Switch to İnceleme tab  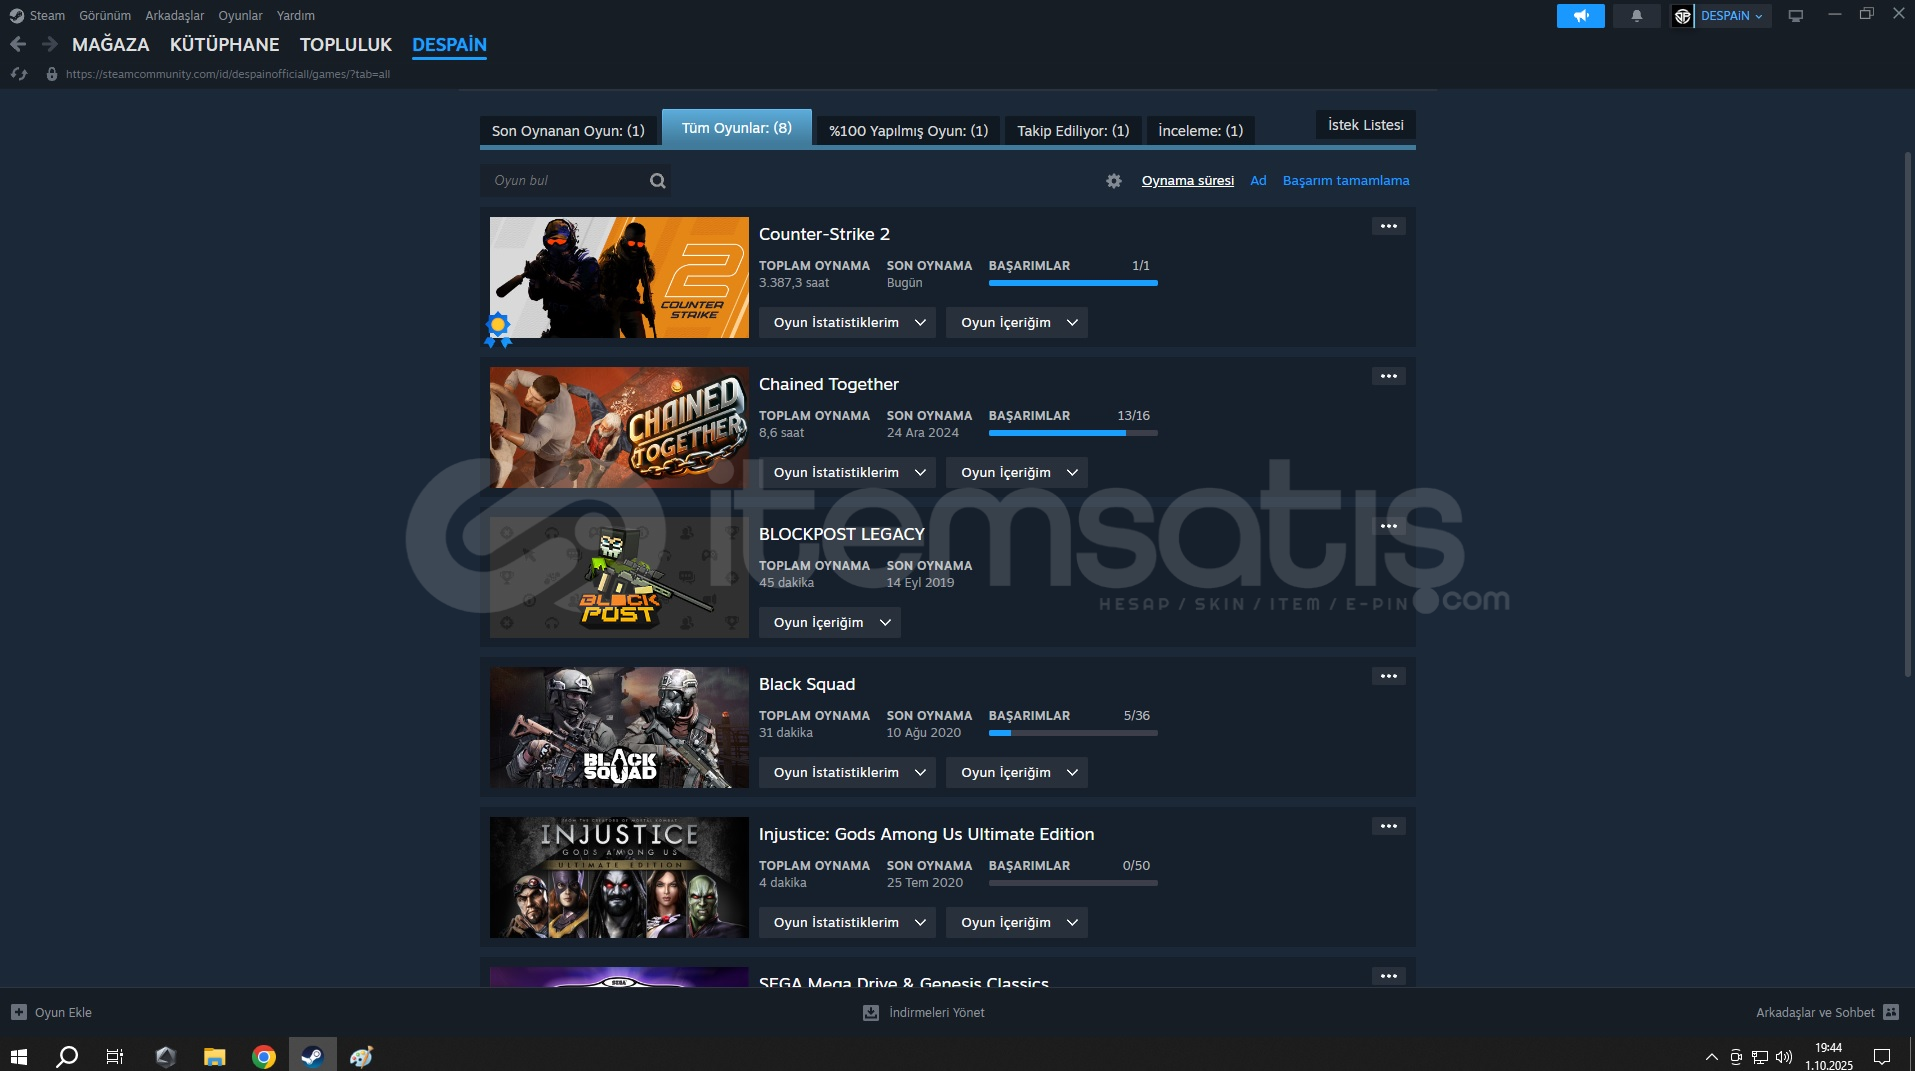coord(1200,130)
